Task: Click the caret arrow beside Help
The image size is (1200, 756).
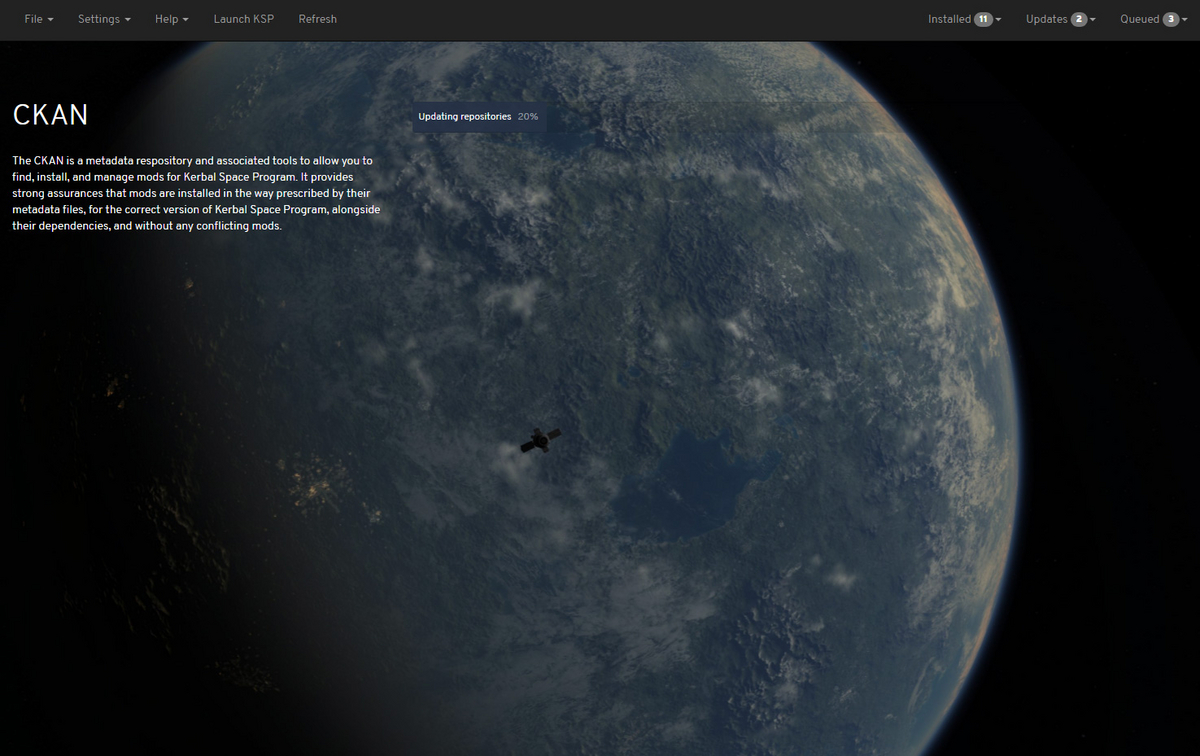Action: (187, 20)
